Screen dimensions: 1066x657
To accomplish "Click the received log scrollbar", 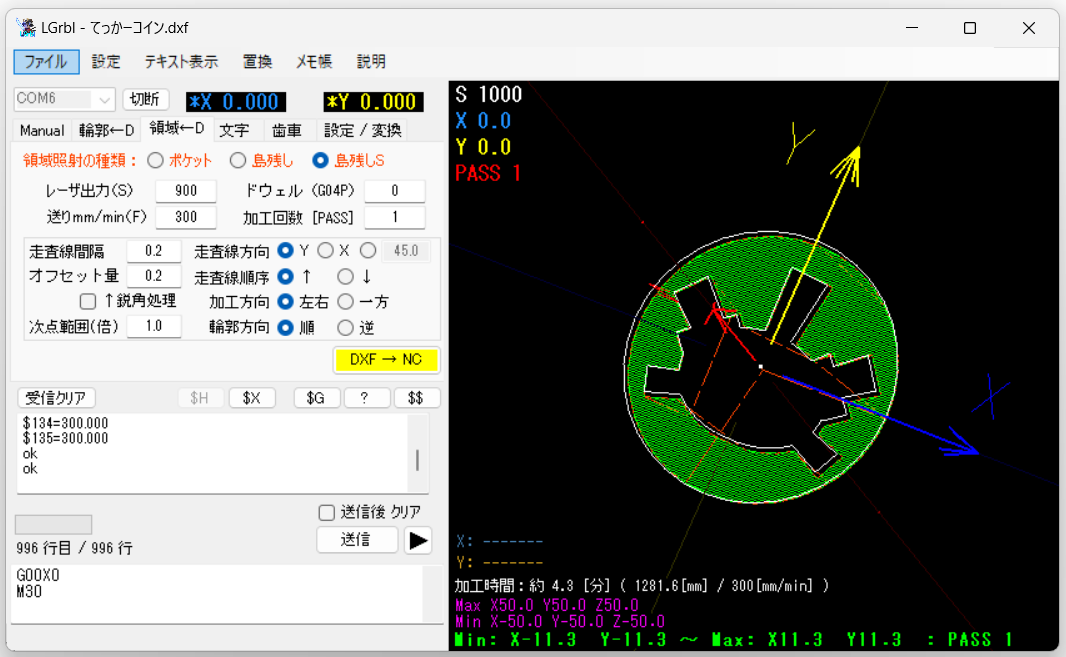I will (417, 452).
